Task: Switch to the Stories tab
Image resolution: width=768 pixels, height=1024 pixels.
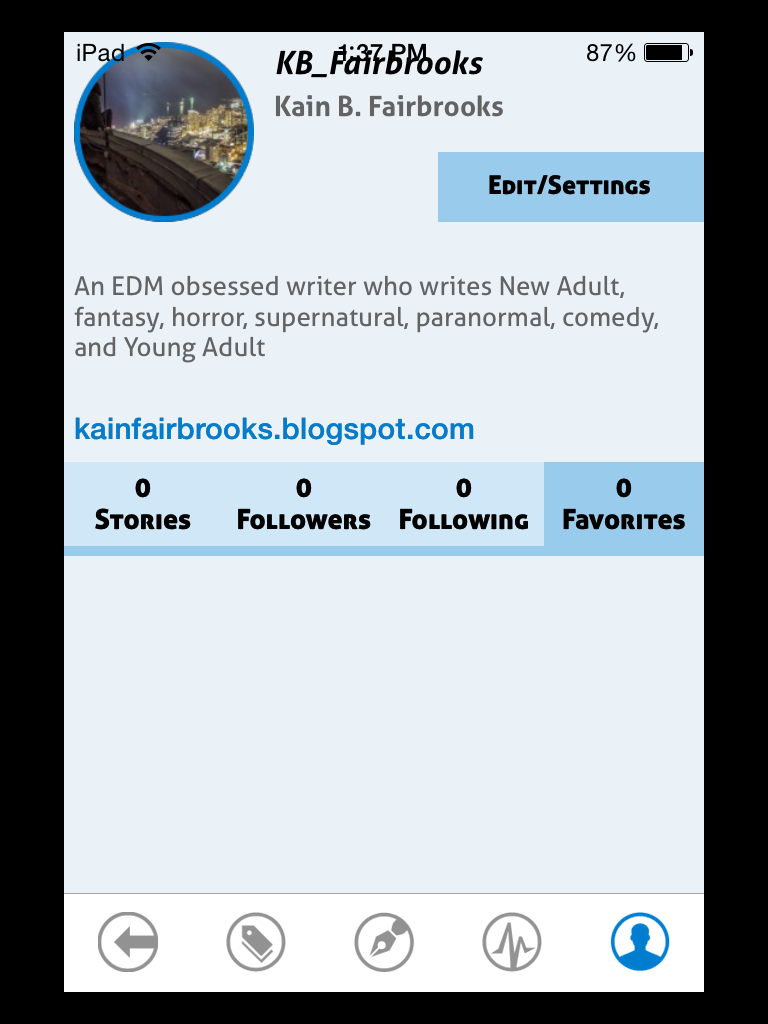Action: 143,504
